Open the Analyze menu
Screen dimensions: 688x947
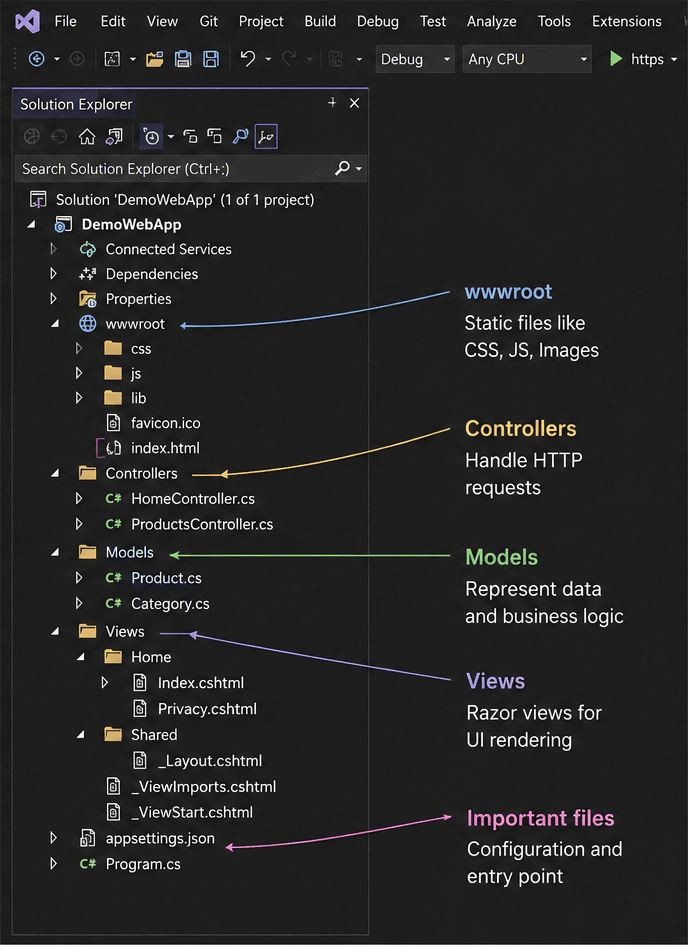coord(492,21)
